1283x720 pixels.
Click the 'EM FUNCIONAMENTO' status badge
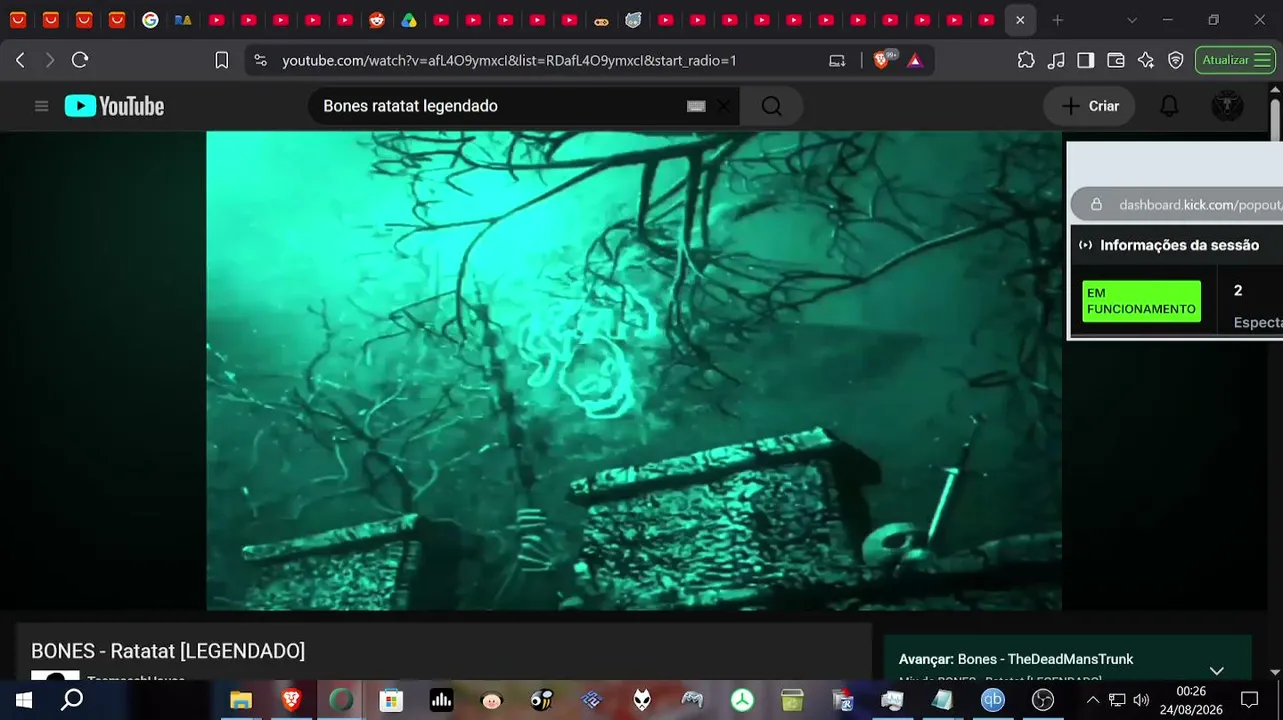(1141, 301)
